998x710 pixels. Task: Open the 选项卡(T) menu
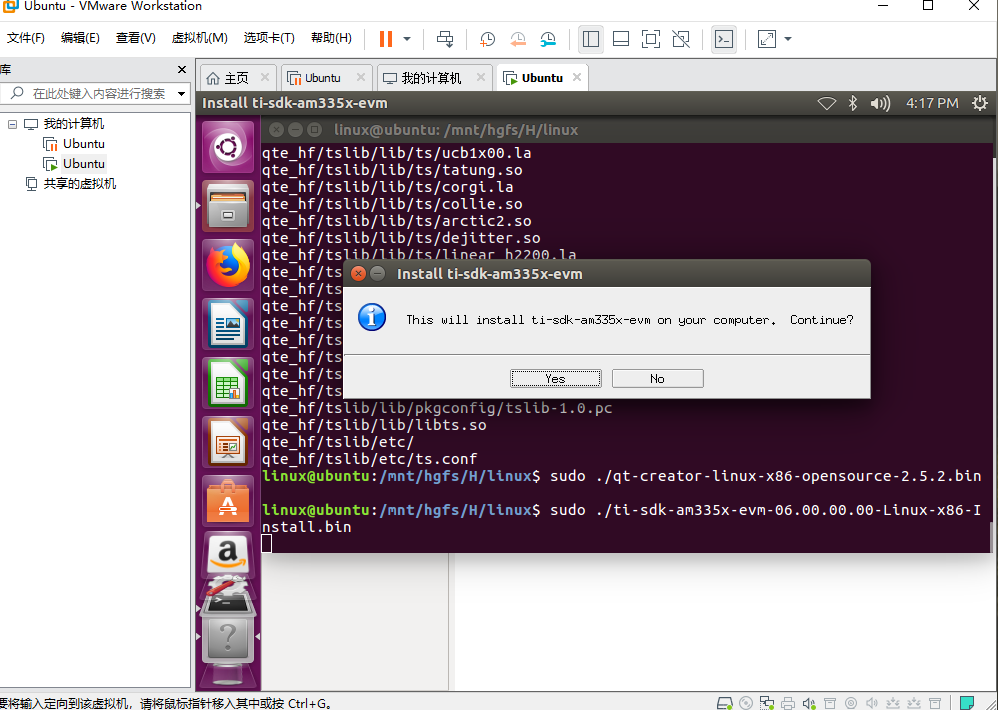point(269,38)
